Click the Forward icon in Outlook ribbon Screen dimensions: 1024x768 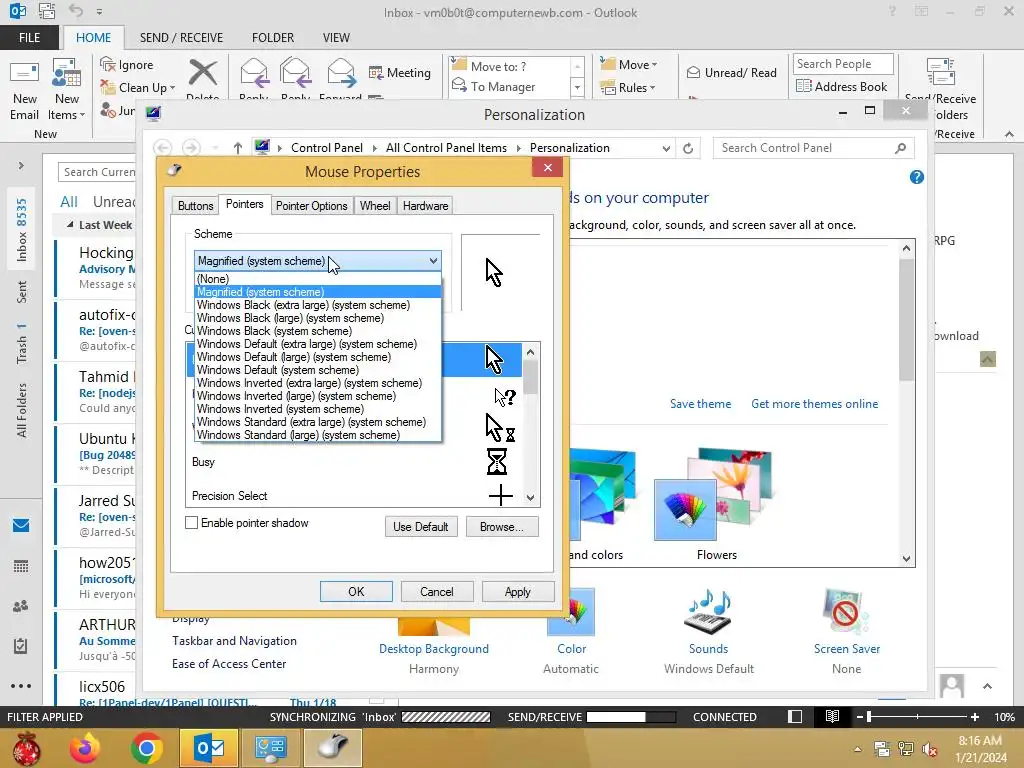[x=341, y=73]
